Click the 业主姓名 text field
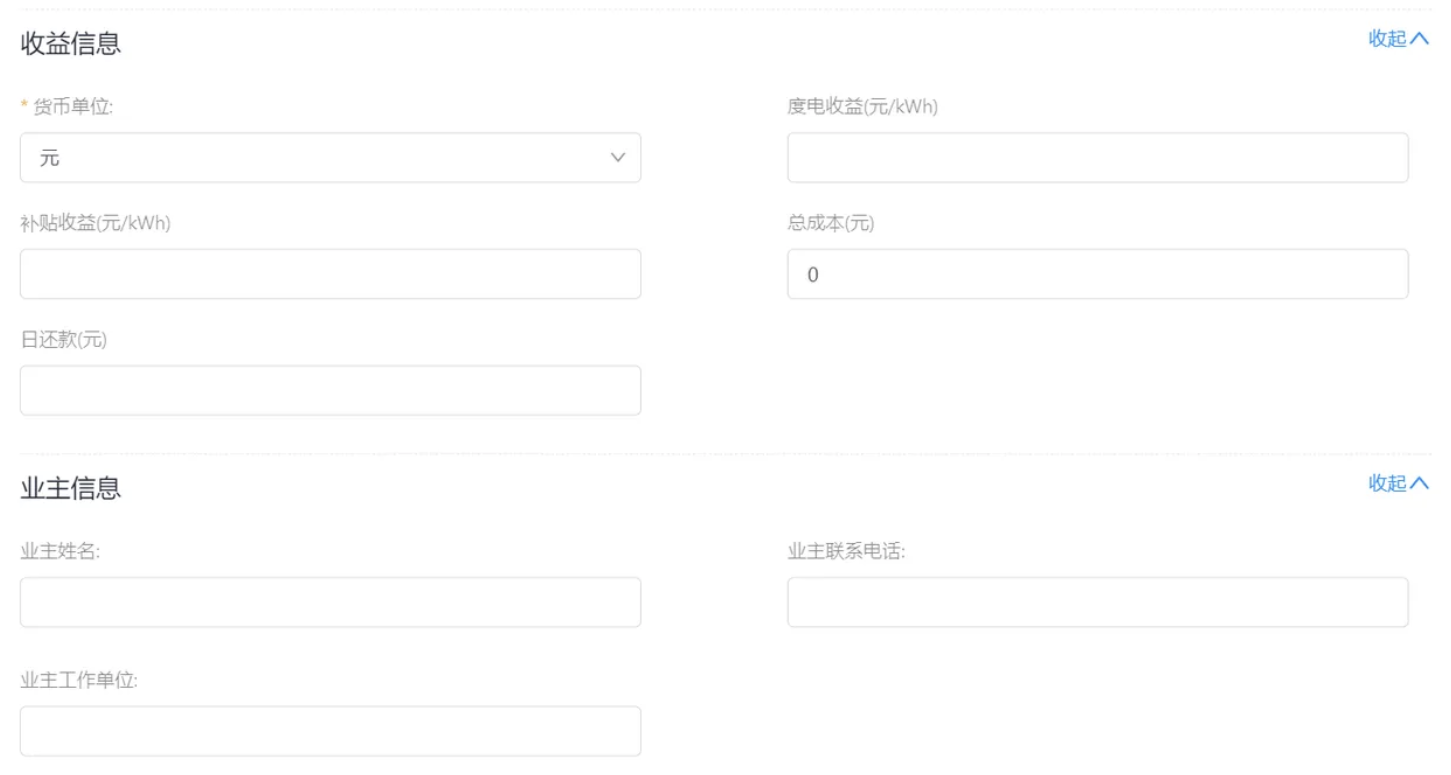 (330, 602)
